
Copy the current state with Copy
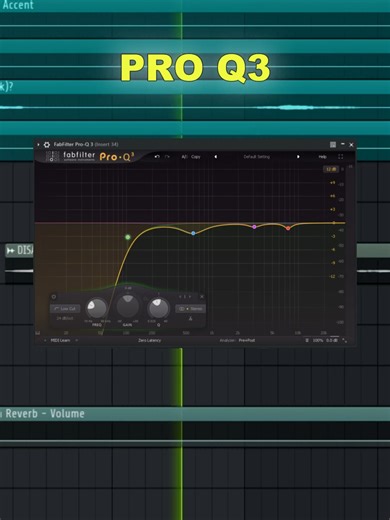(x=196, y=157)
